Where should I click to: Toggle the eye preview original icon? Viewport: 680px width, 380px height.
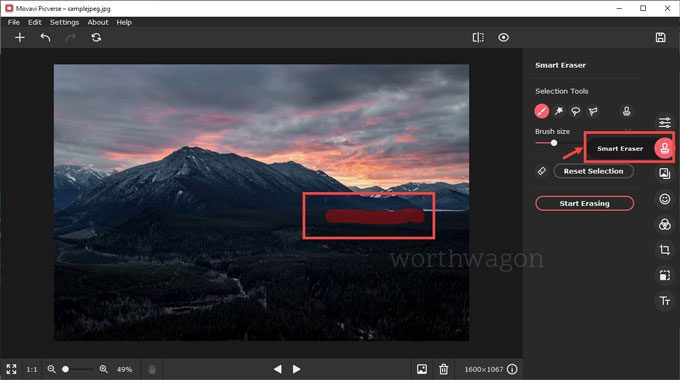(503, 38)
